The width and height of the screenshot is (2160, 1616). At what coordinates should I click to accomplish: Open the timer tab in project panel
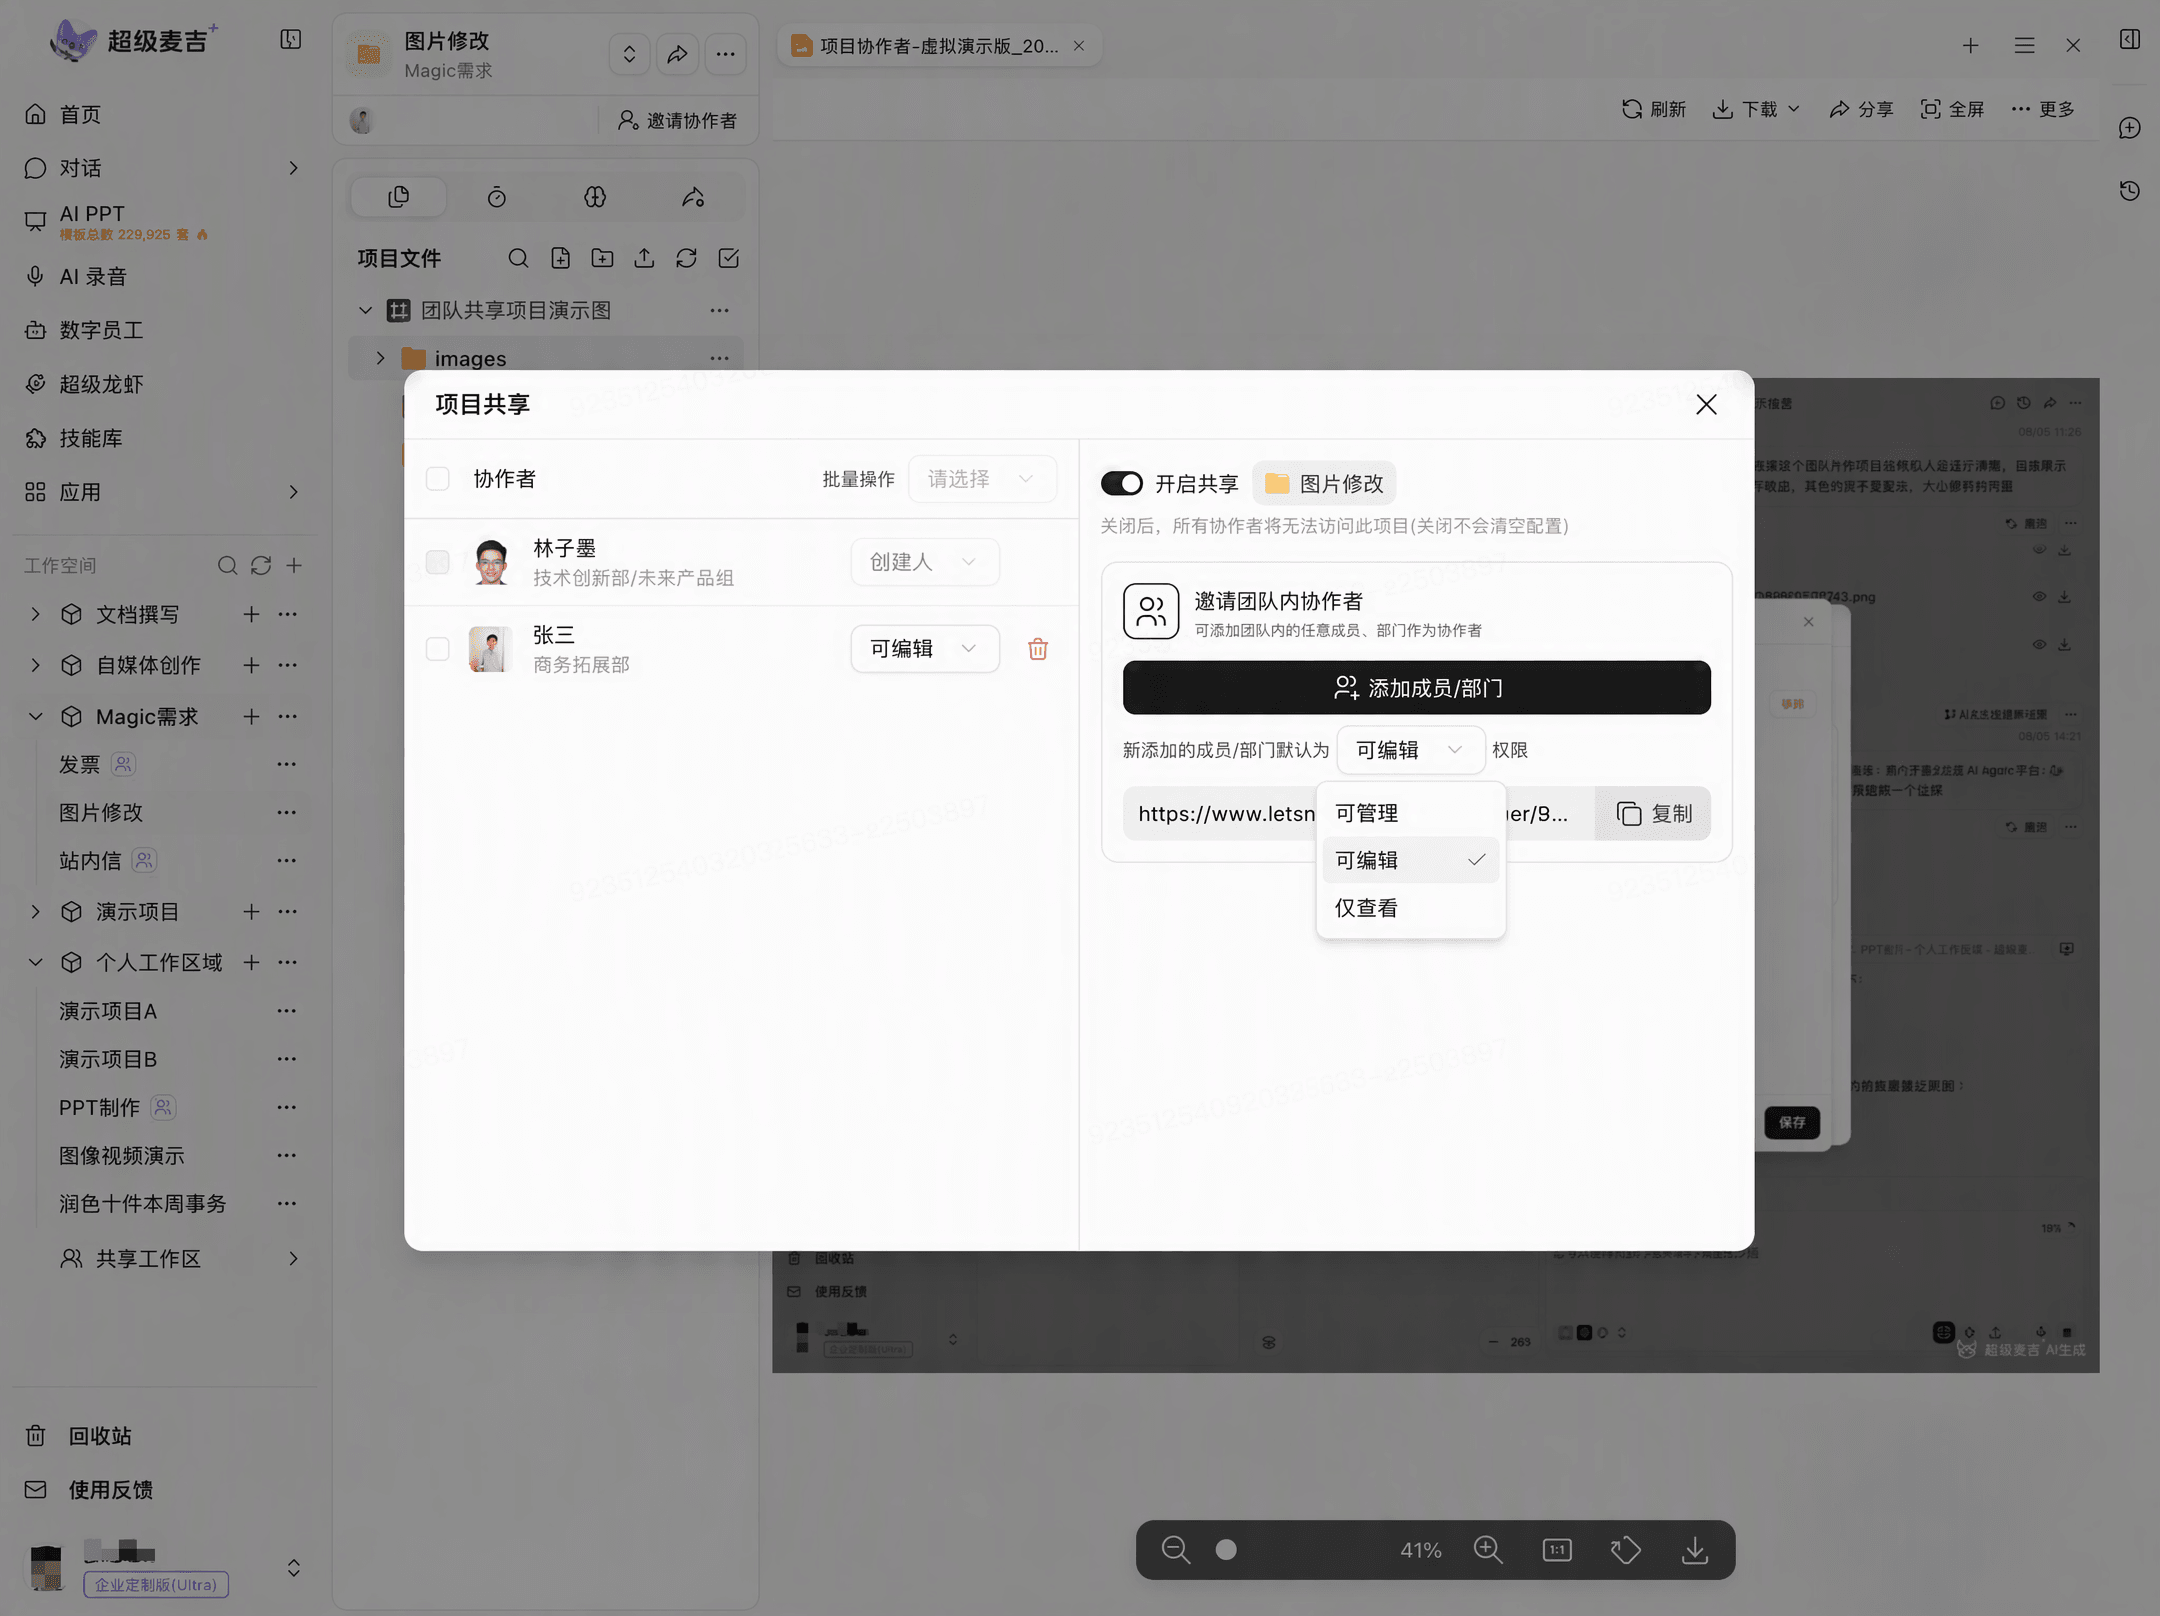pos(497,197)
